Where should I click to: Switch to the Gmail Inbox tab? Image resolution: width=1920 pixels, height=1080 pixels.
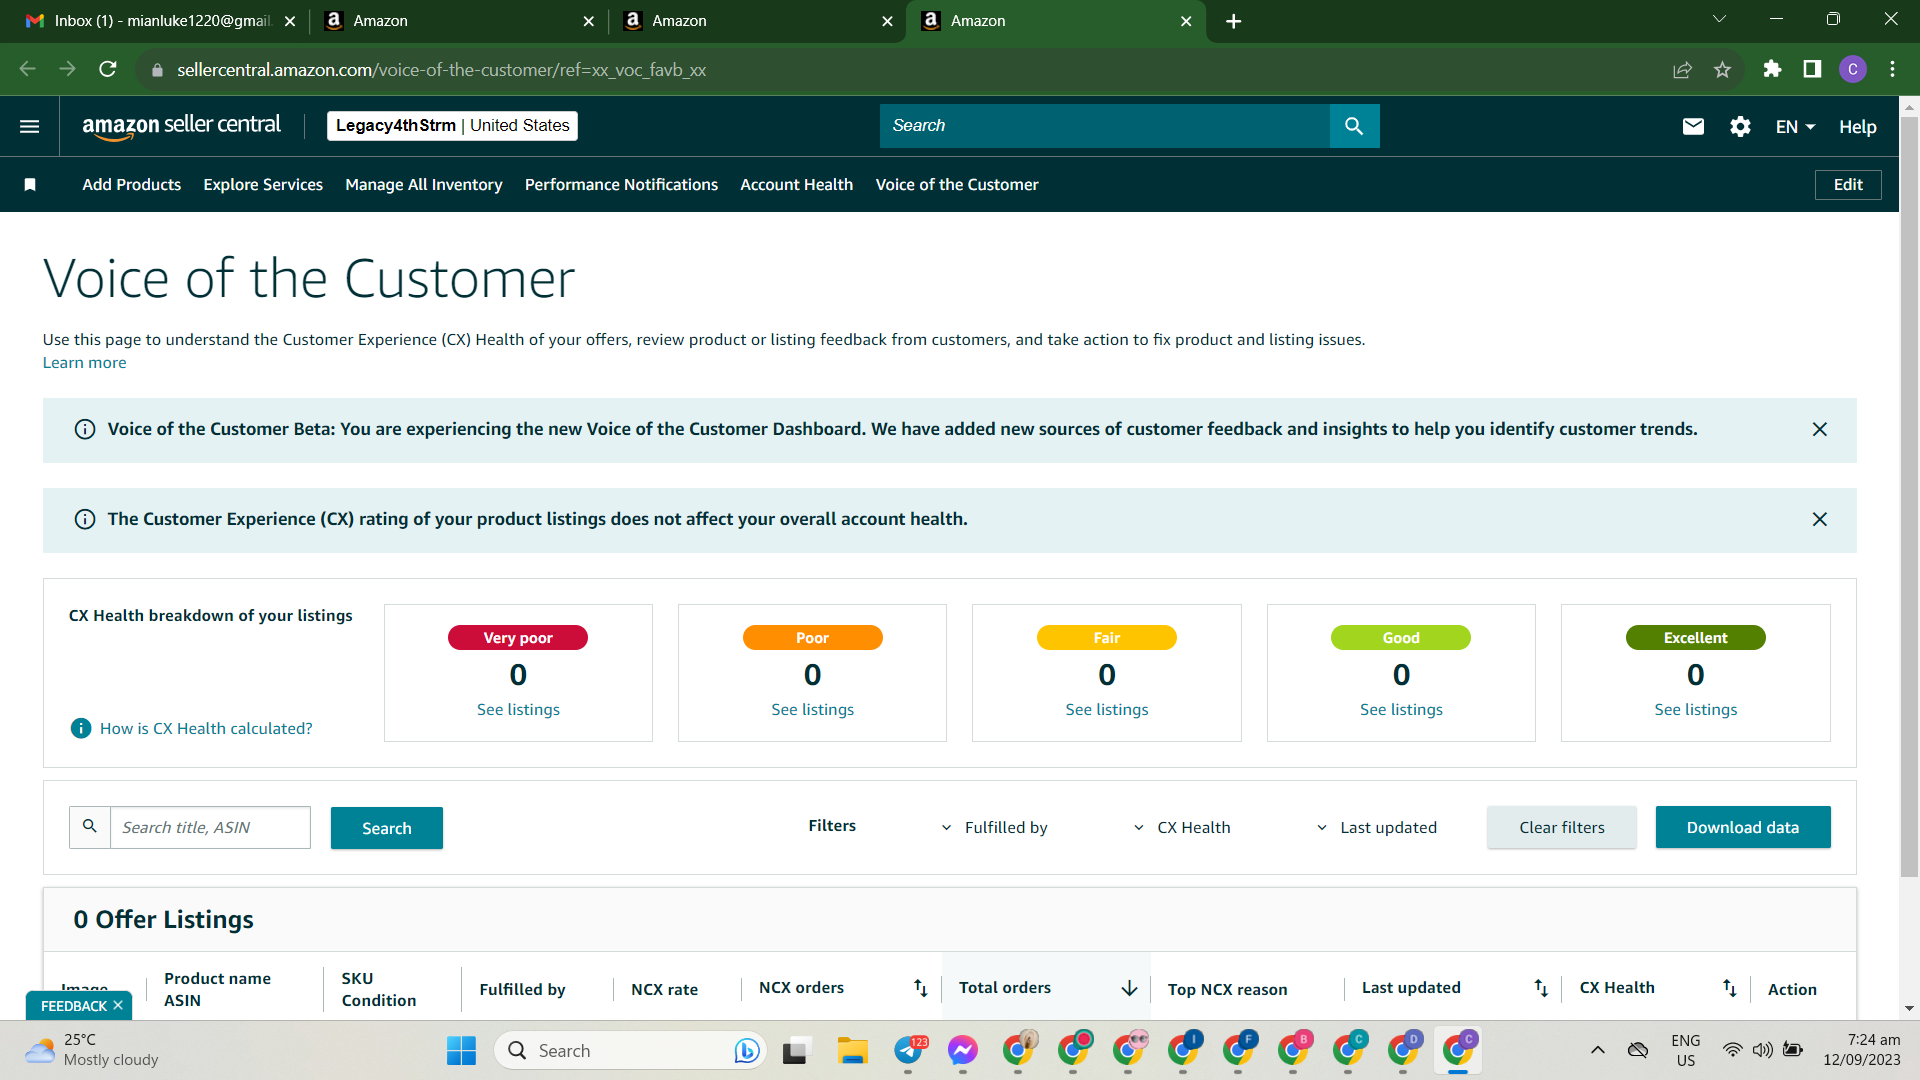tap(160, 21)
